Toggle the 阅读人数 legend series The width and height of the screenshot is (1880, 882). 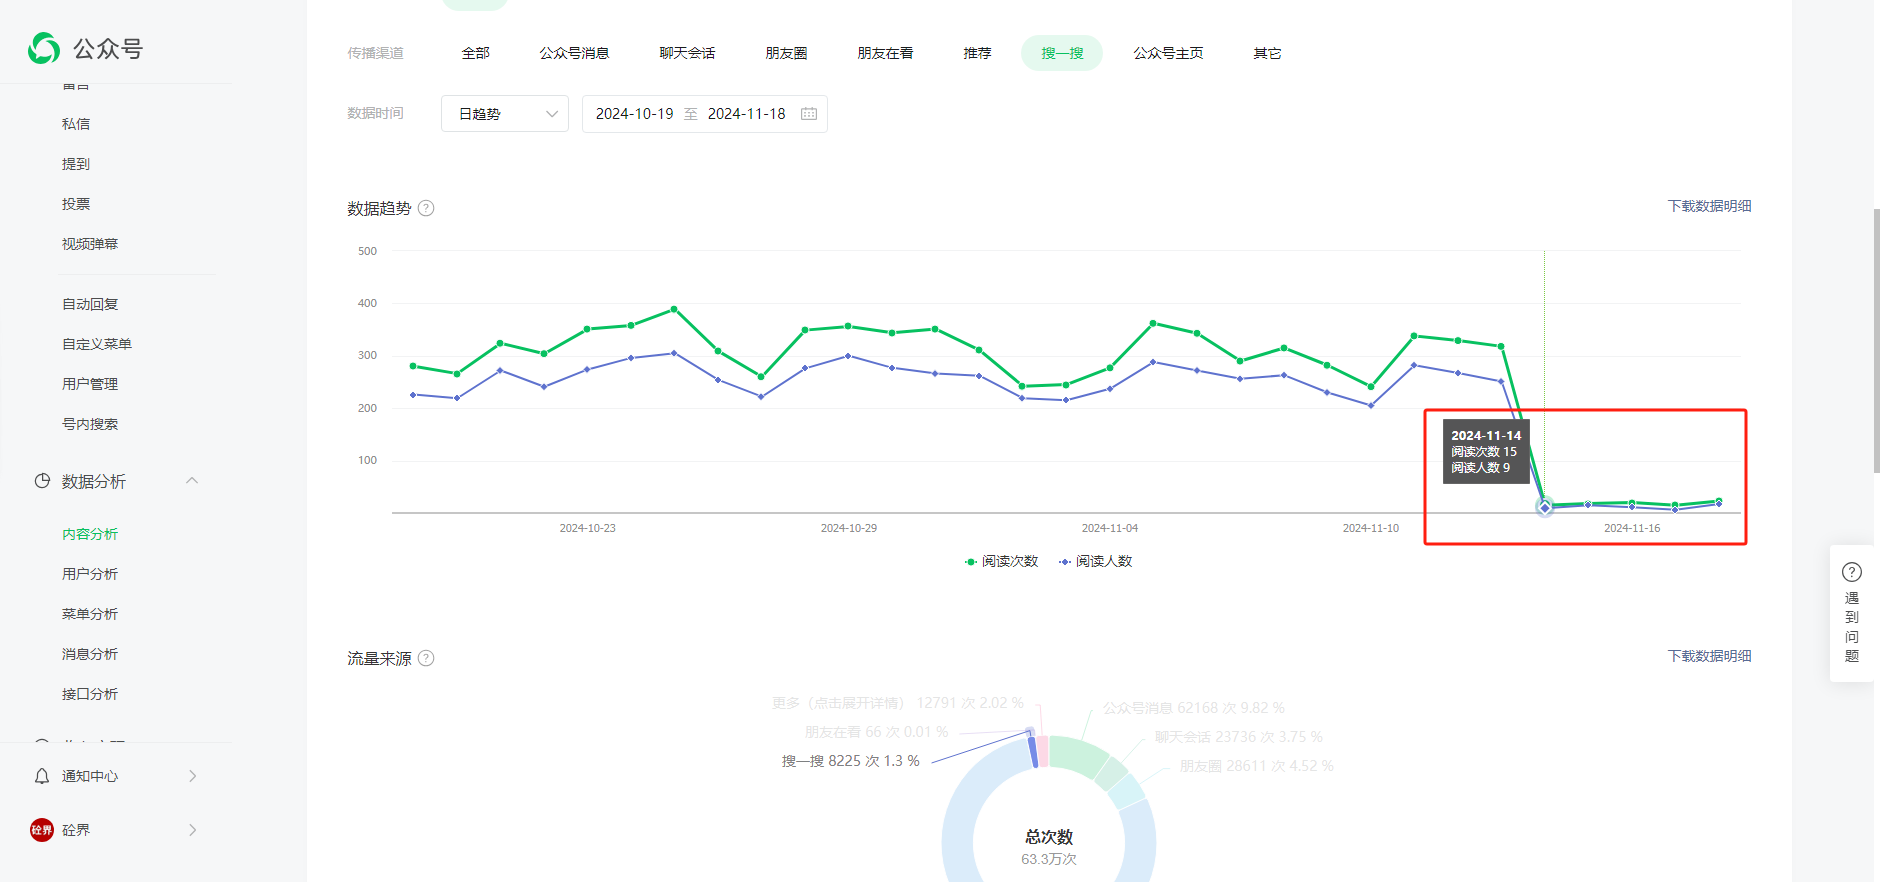(1095, 561)
